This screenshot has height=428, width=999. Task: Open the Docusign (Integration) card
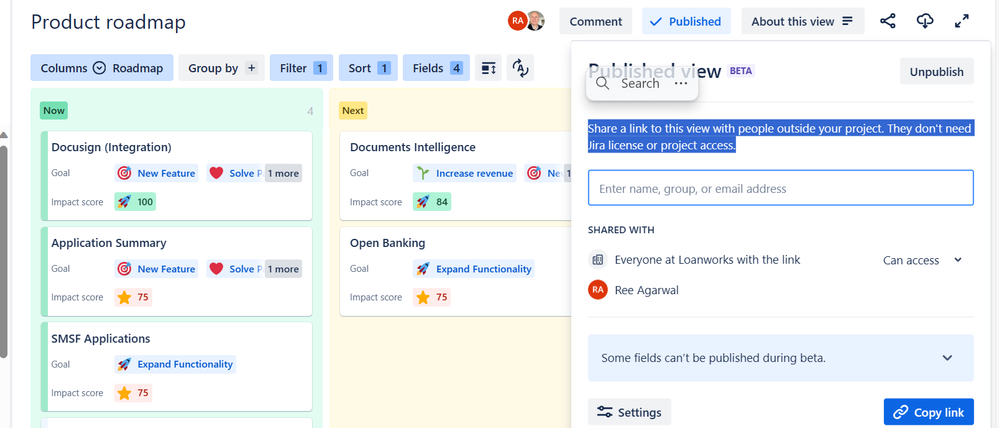[178, 176]
